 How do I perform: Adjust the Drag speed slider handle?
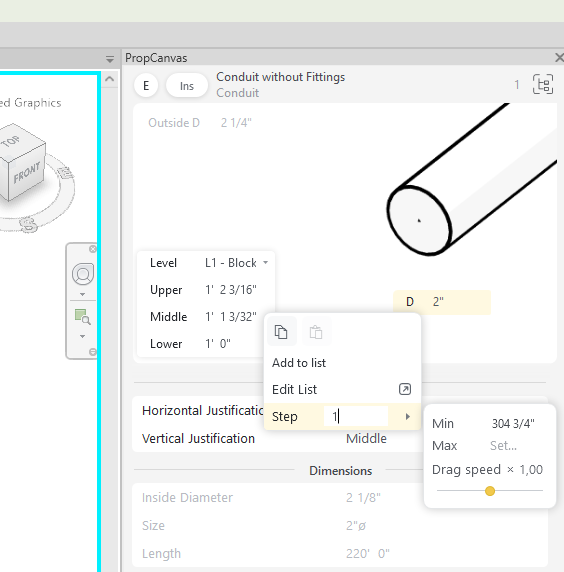(x=490, y=491)
